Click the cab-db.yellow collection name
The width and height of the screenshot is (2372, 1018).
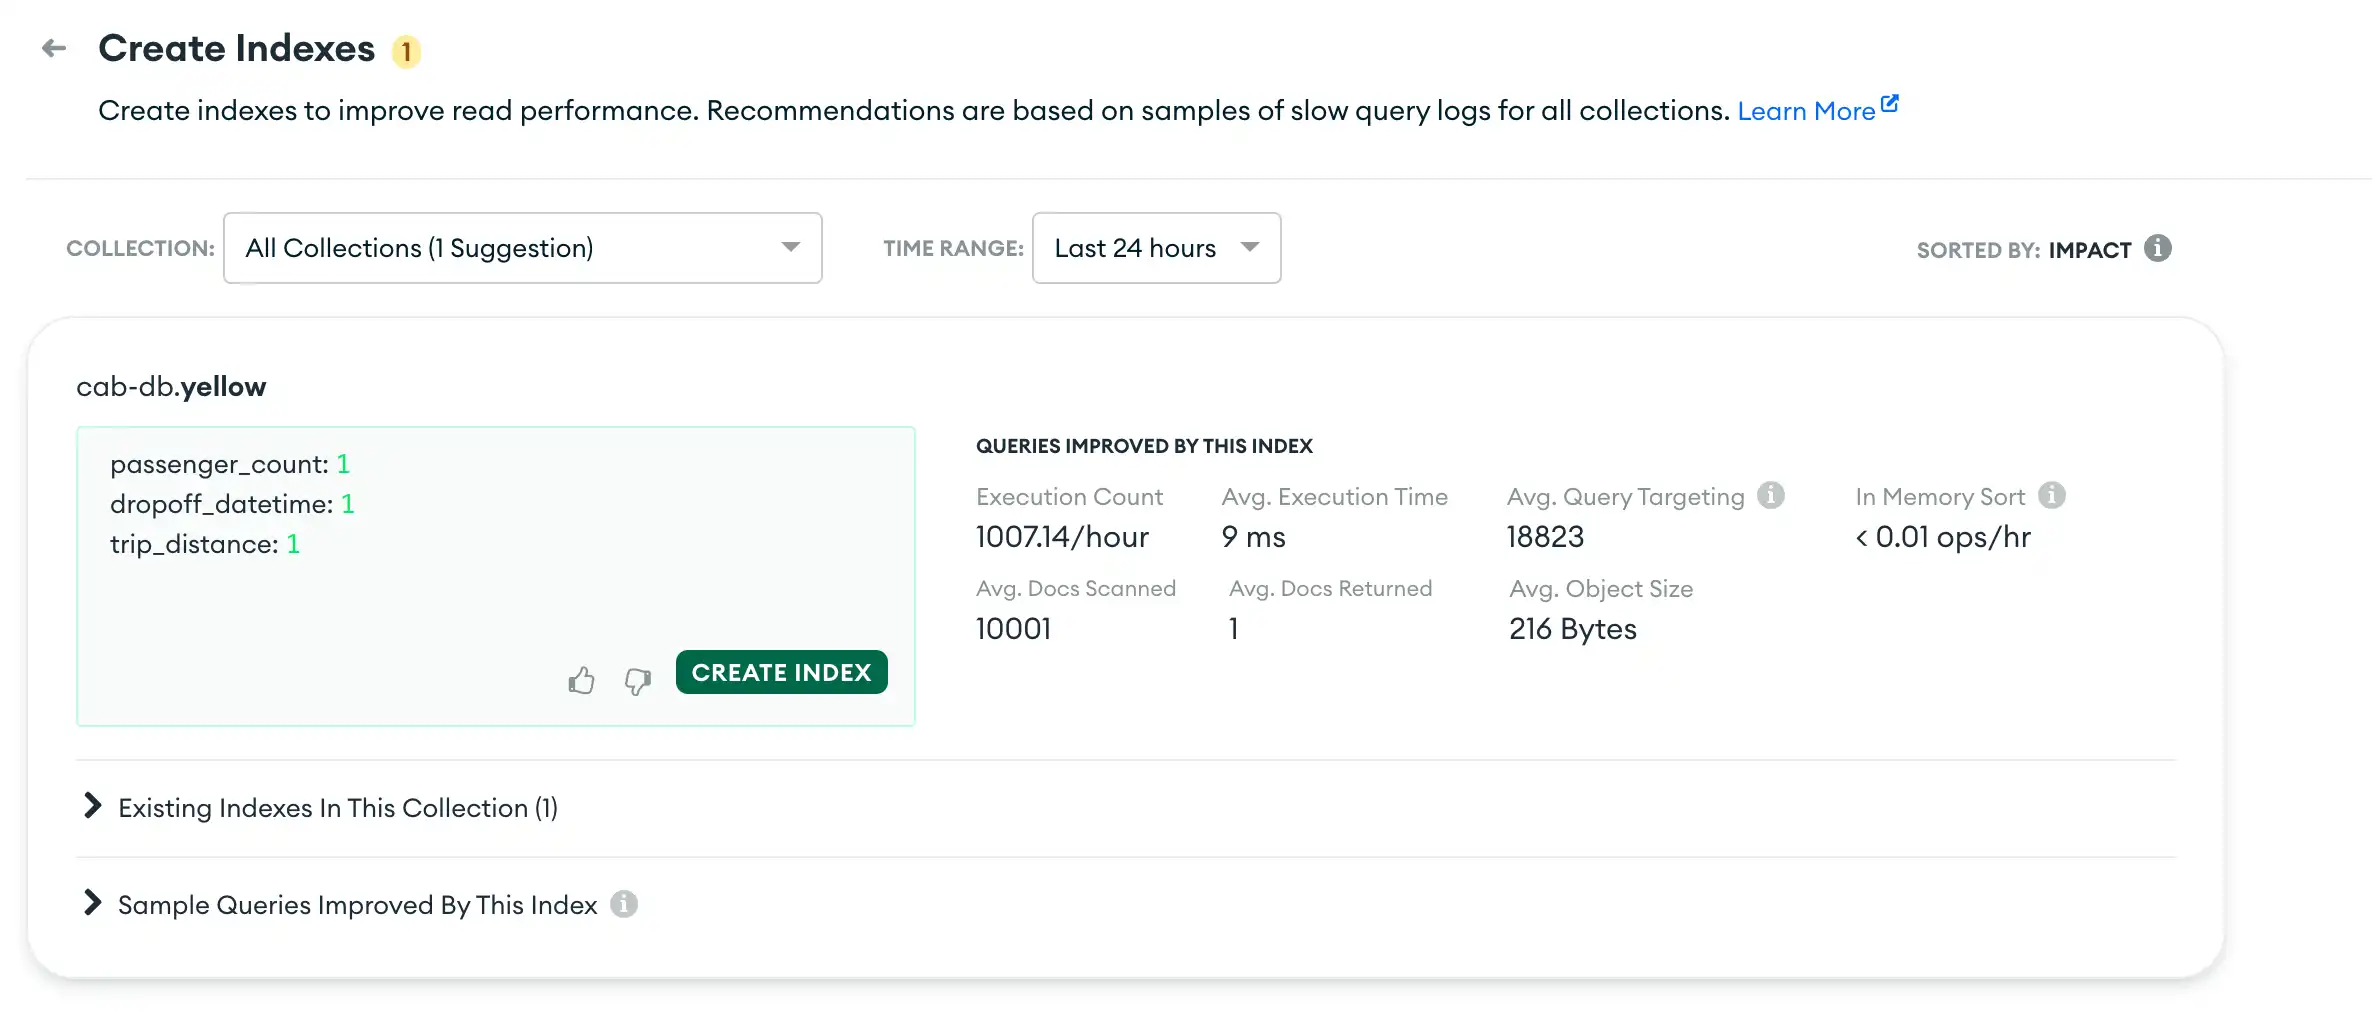click(170, 386)
